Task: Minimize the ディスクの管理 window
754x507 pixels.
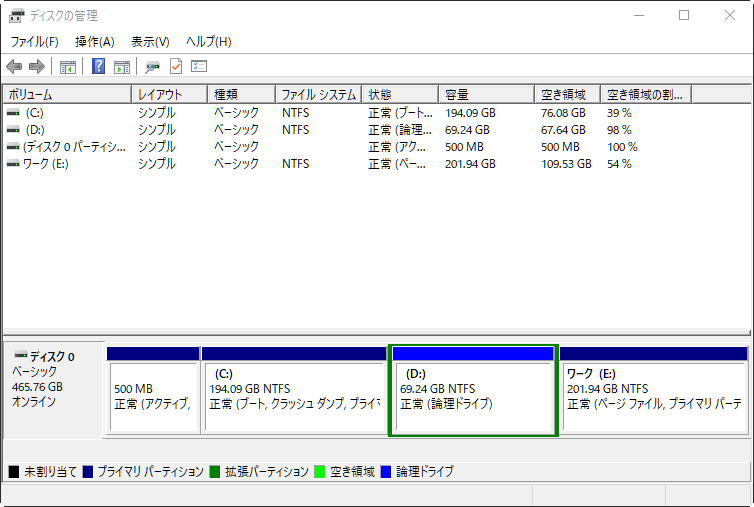Action: click(x=639, y=15)
